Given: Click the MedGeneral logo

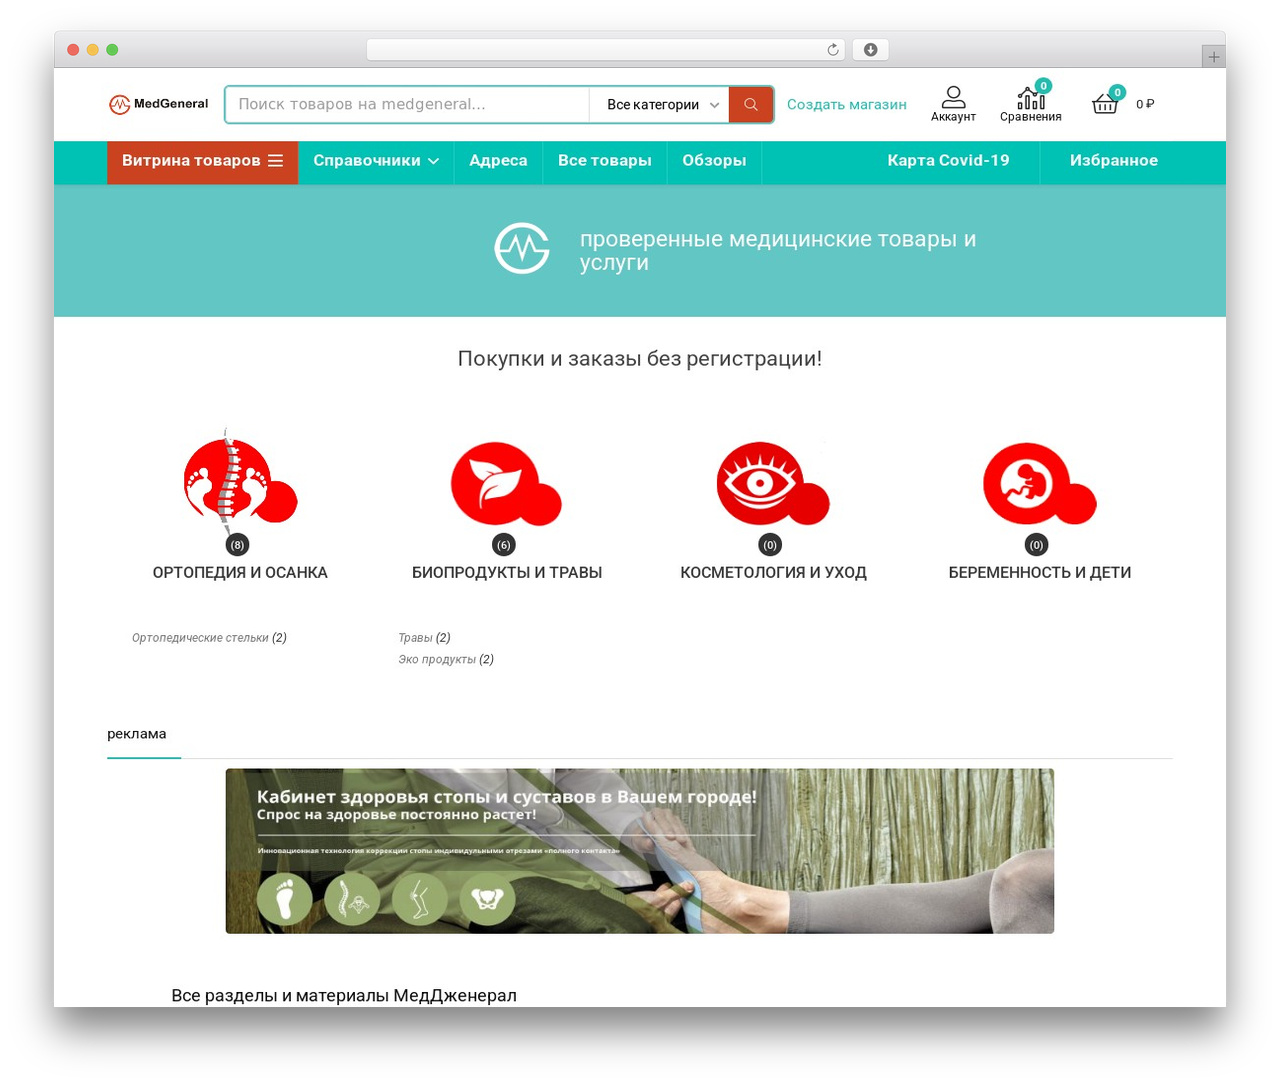Looking at the screenshot, I should 158,104.
